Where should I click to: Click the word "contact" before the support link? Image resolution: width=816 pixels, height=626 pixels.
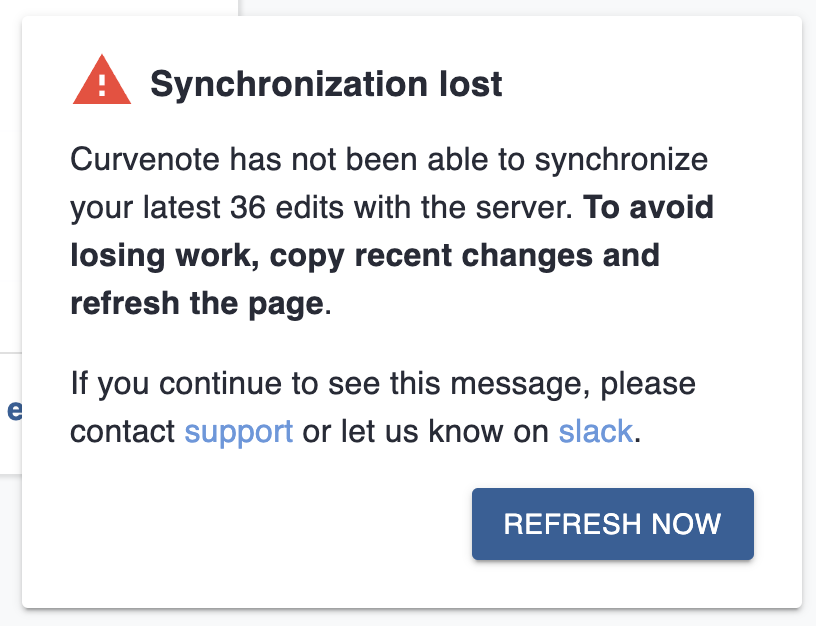click(x=122, y=431)
